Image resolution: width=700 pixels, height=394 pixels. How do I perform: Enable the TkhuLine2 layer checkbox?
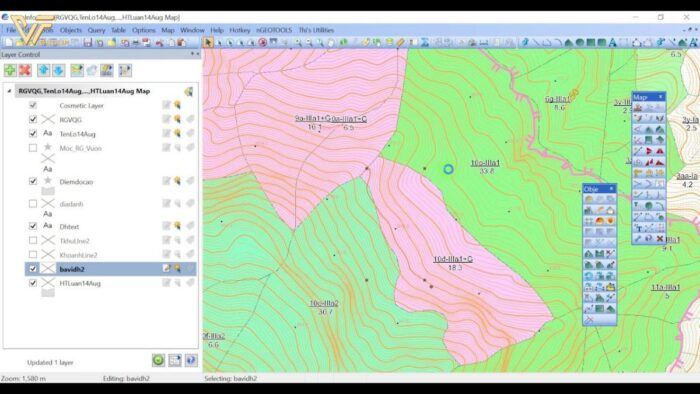click(33, 241)
